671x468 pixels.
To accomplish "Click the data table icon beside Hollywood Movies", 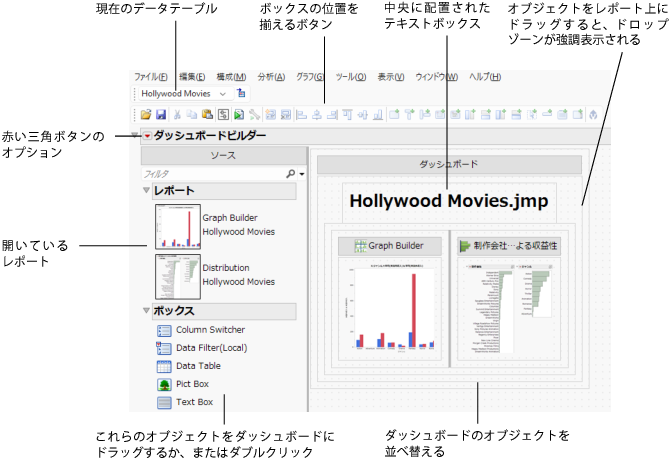I will (x=242, y=93).
